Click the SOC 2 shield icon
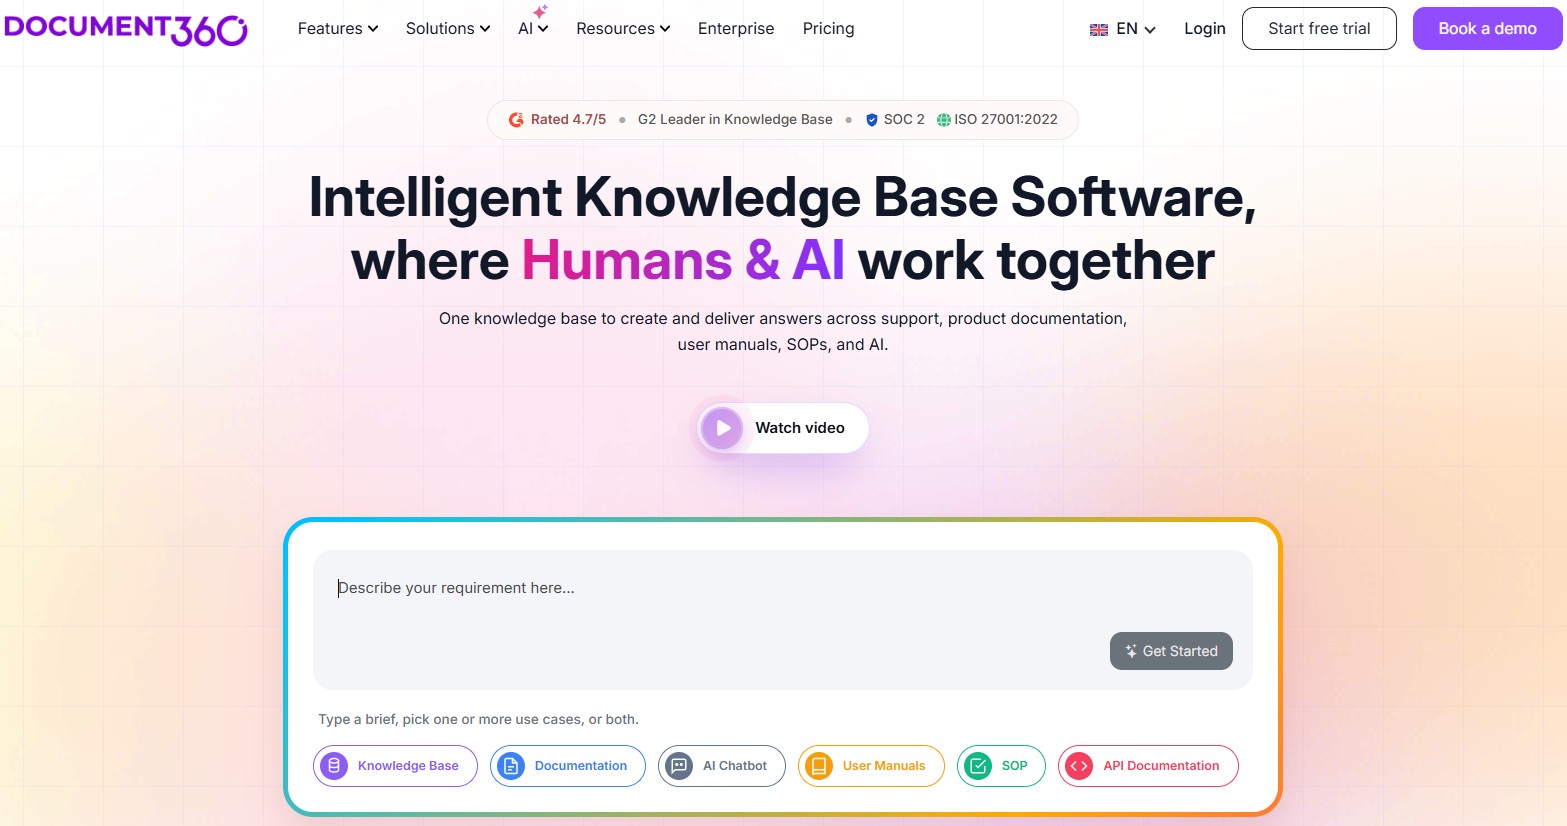This screenshot has height=826, width=1567. pos(872,120)
